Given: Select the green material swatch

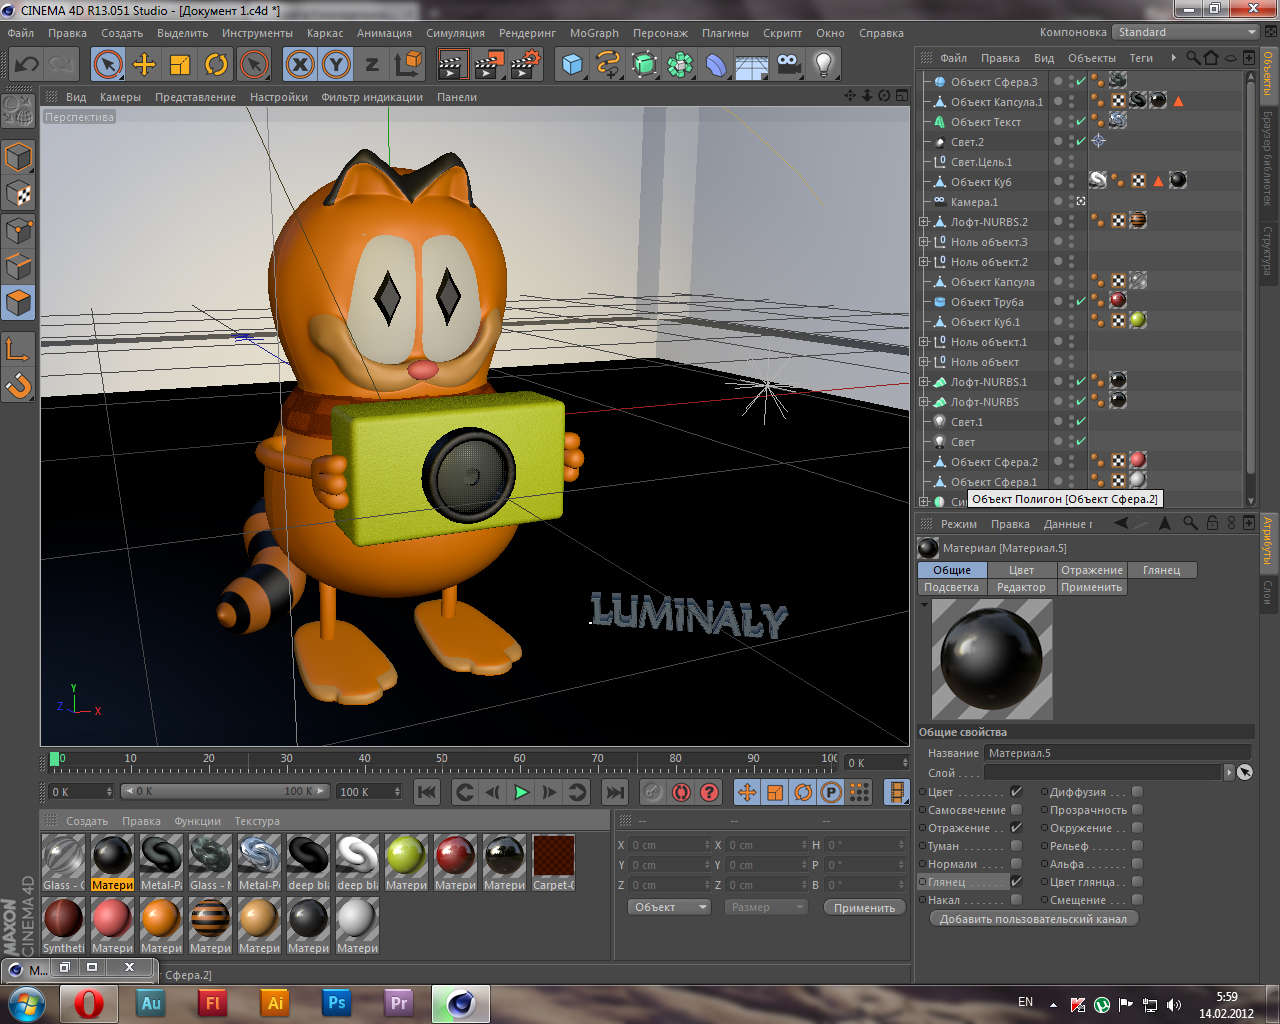Looking at the screenshot, I should [406, 856].
